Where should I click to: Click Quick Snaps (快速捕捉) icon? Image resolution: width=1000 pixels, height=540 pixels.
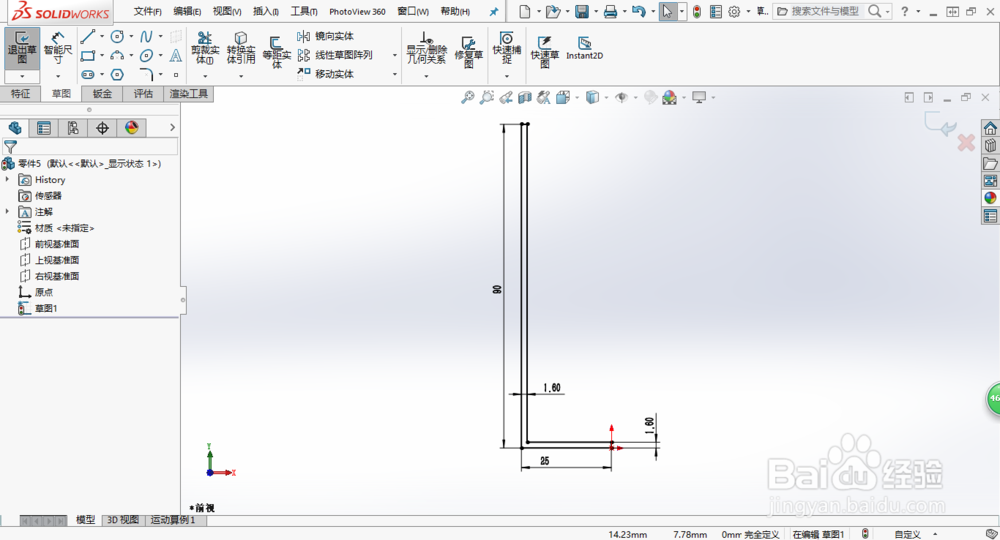(506, 48)
